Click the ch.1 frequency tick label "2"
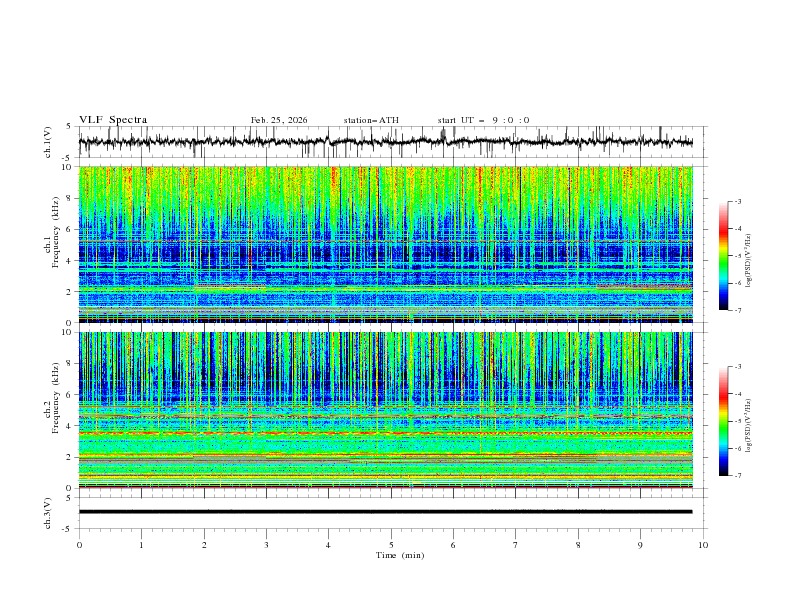 (x=71, y=292)
